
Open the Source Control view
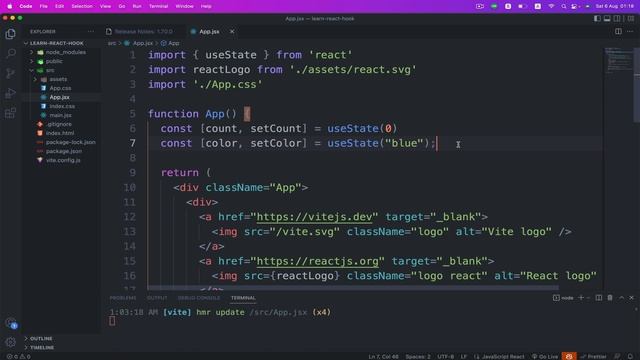11,73
